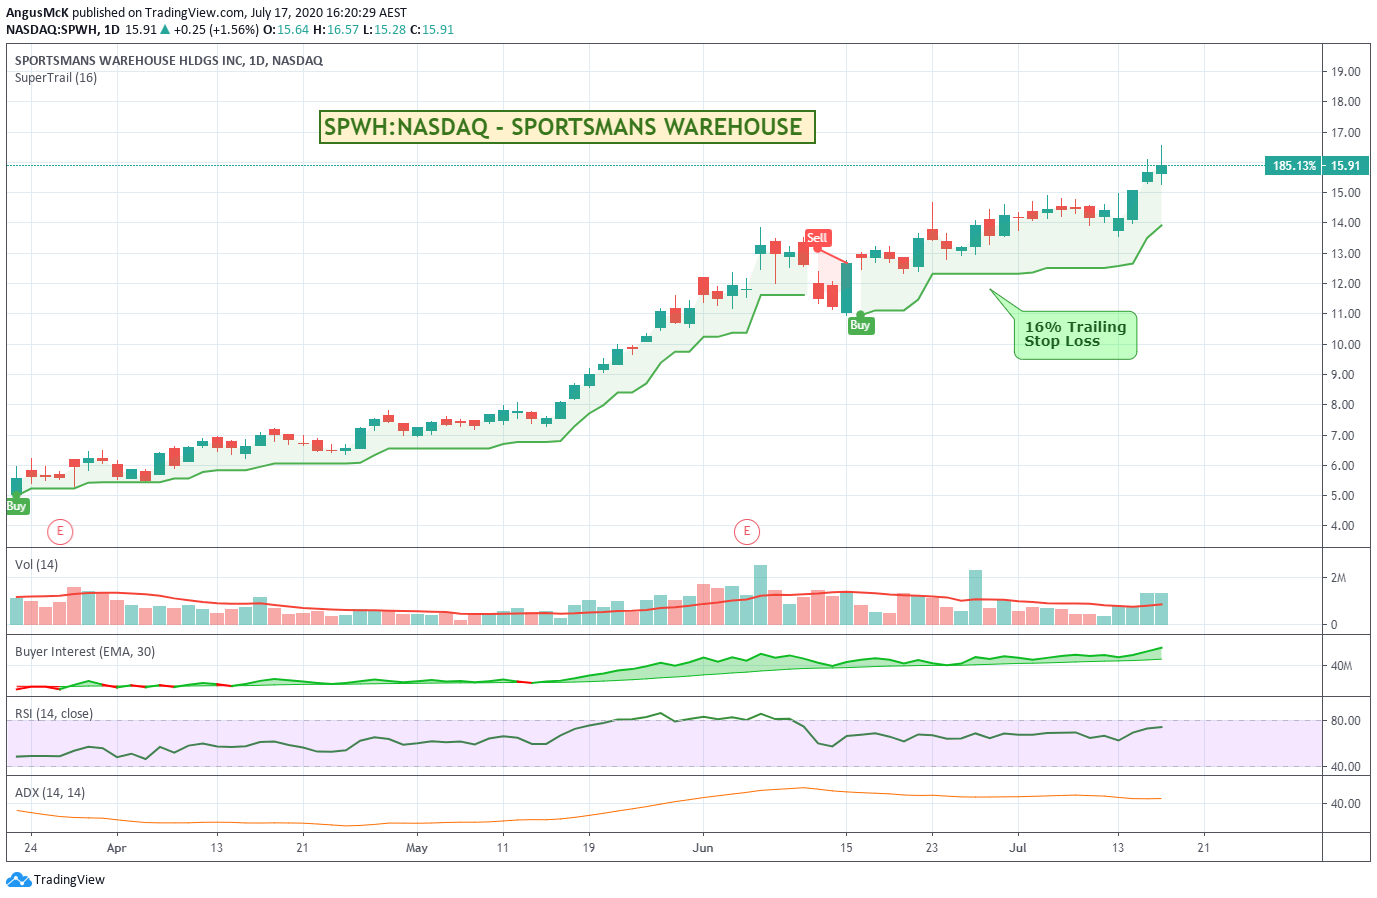Click the O:15.64 open value in header

pyautogui.click(x=286, y=30)
